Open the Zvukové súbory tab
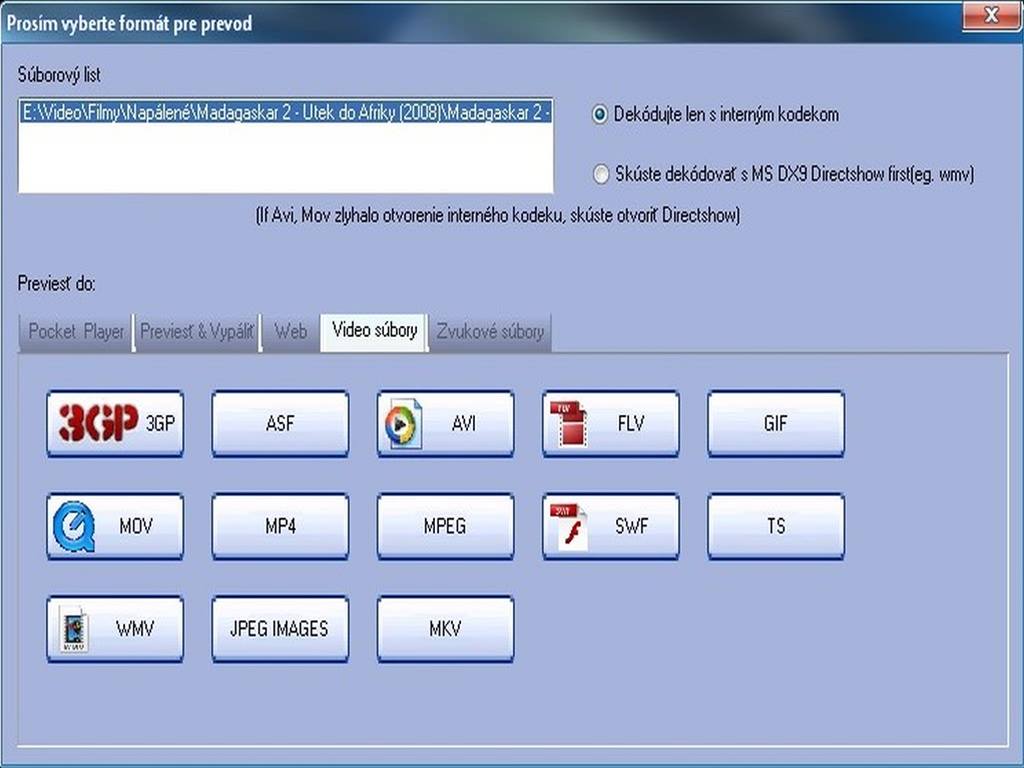 pos(490,332)
